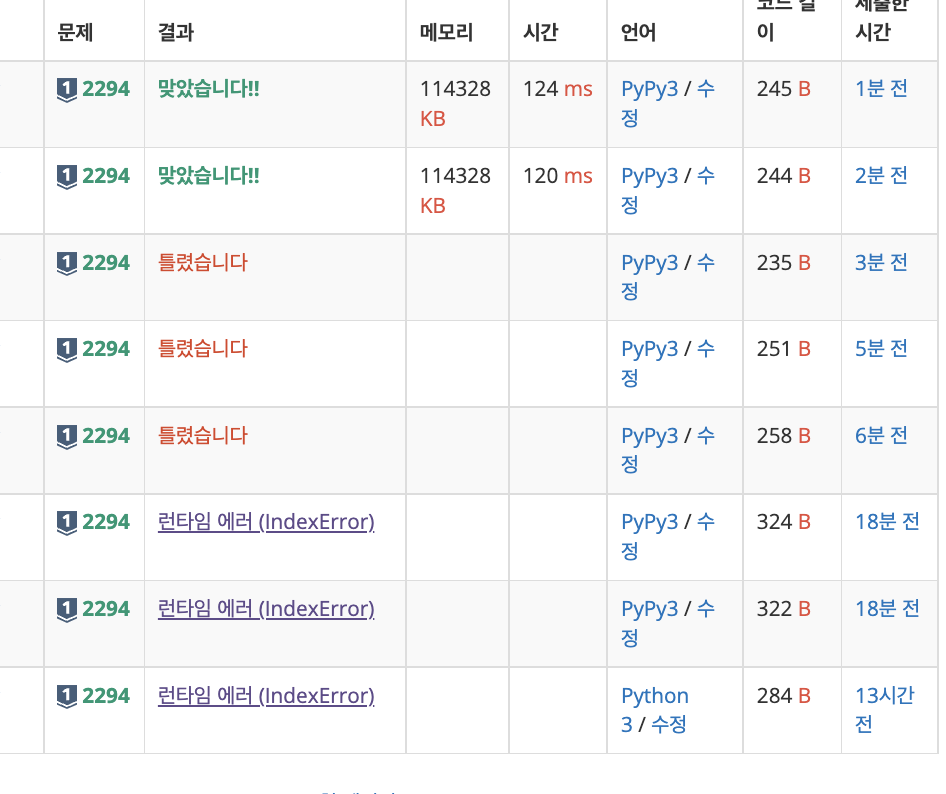946x794 pixels.
Task: Click the 284 B code length value
Action: click(x=784, y=696)
